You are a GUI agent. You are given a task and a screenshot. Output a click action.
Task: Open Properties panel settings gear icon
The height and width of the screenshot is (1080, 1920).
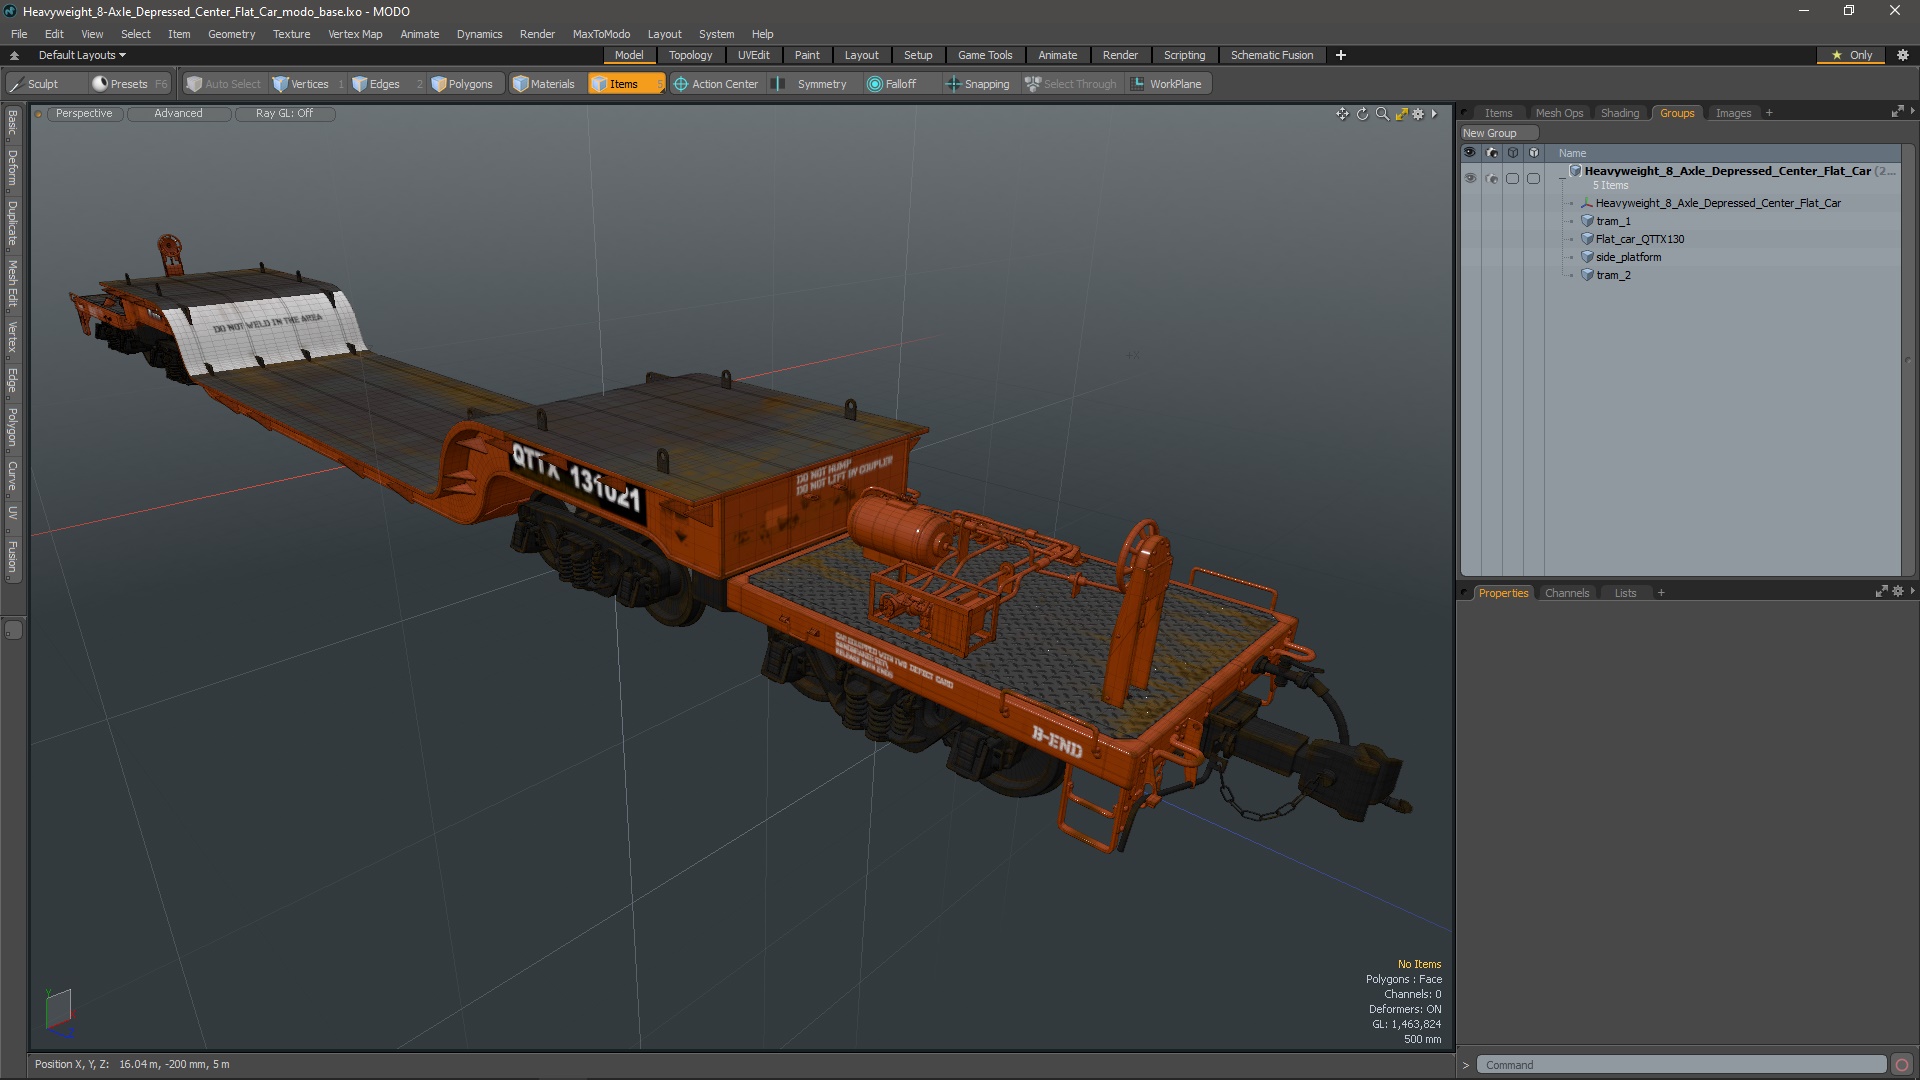click(1897, 592)
